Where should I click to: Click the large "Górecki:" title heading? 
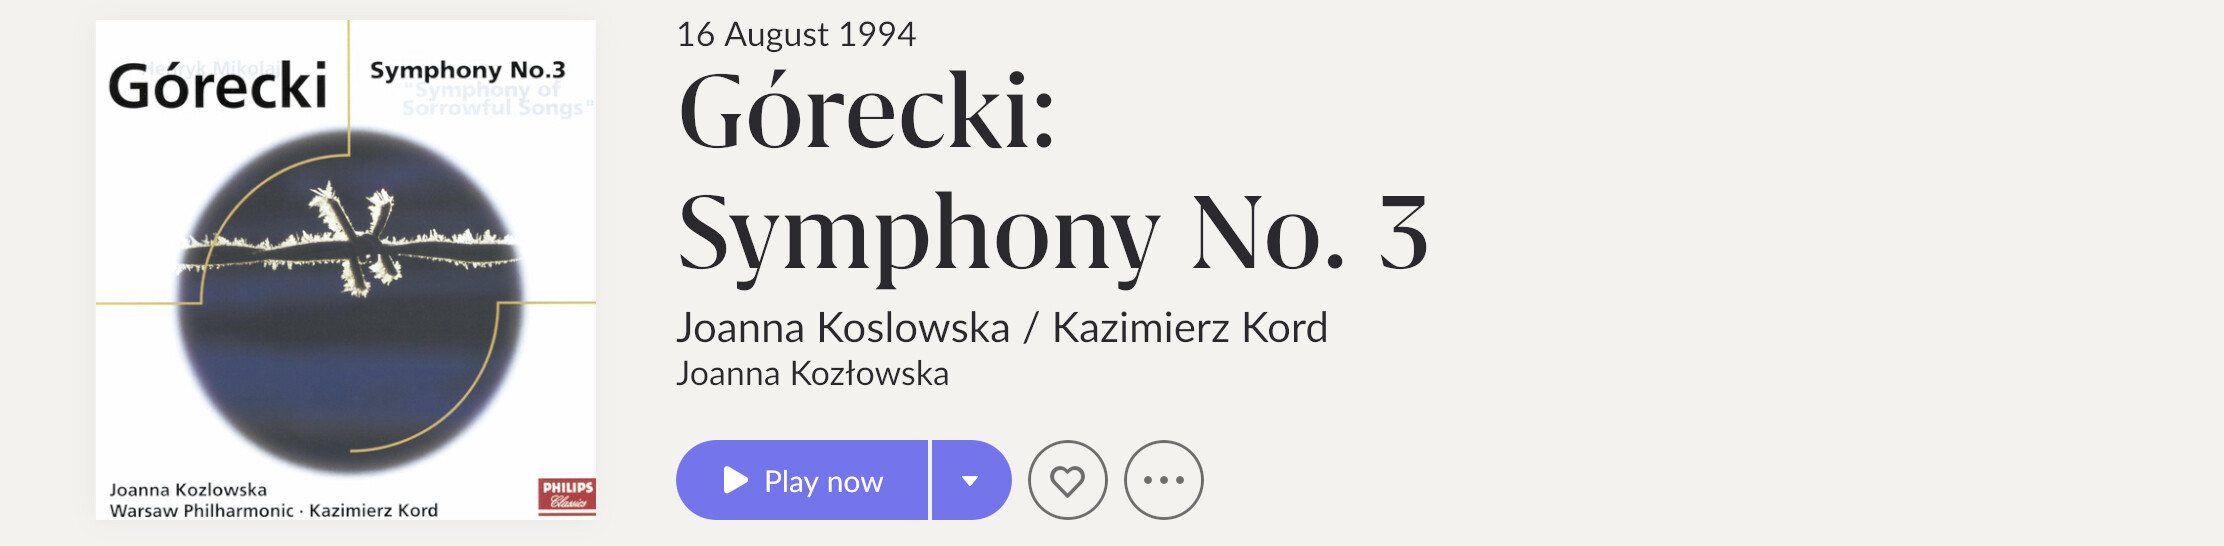pos(866,112)
